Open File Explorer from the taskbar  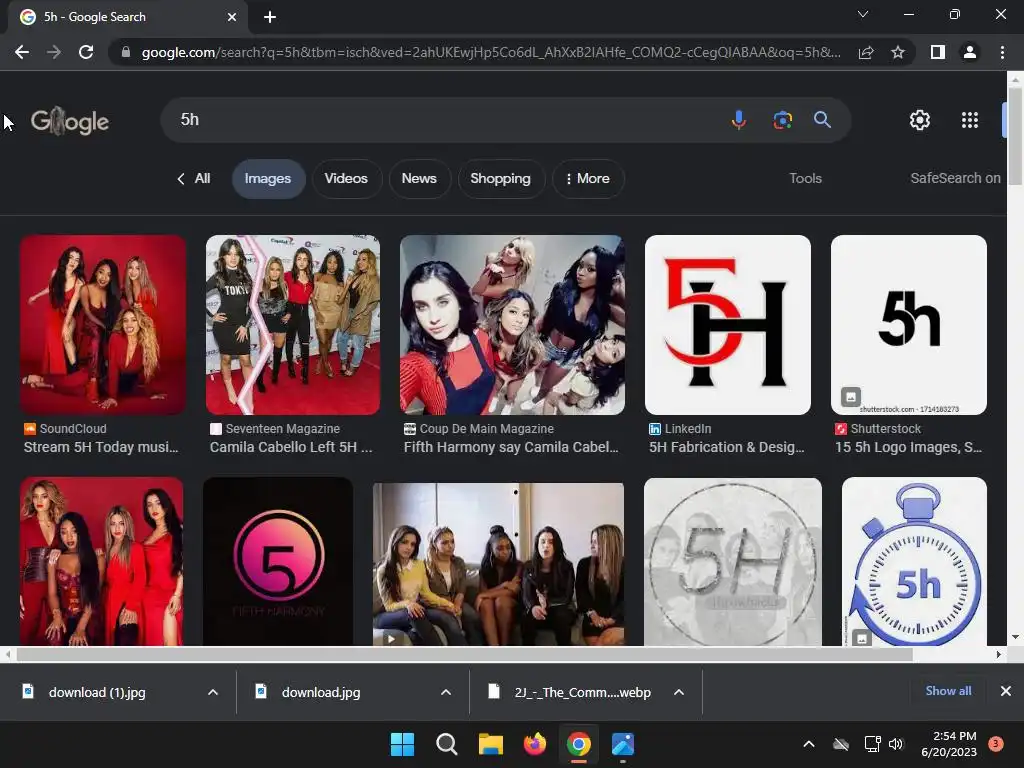[x=490, y=744]
